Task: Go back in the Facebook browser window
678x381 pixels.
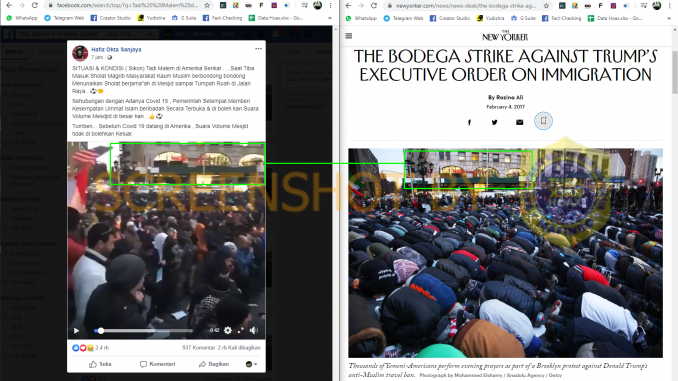Action: click(9, 6)
